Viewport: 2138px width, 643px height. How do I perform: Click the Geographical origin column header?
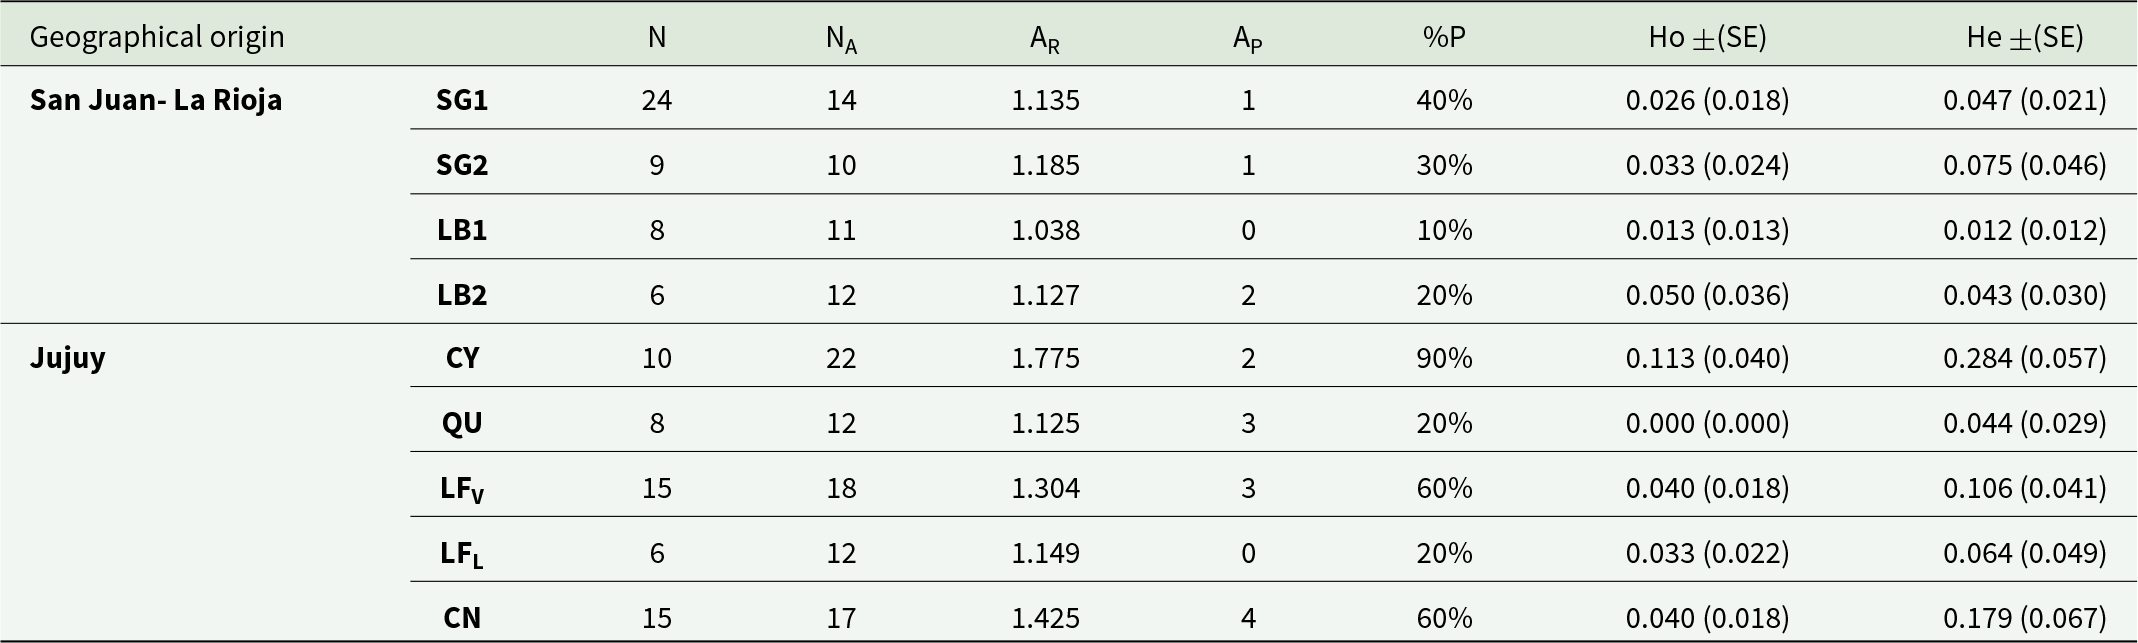(157, 37)
